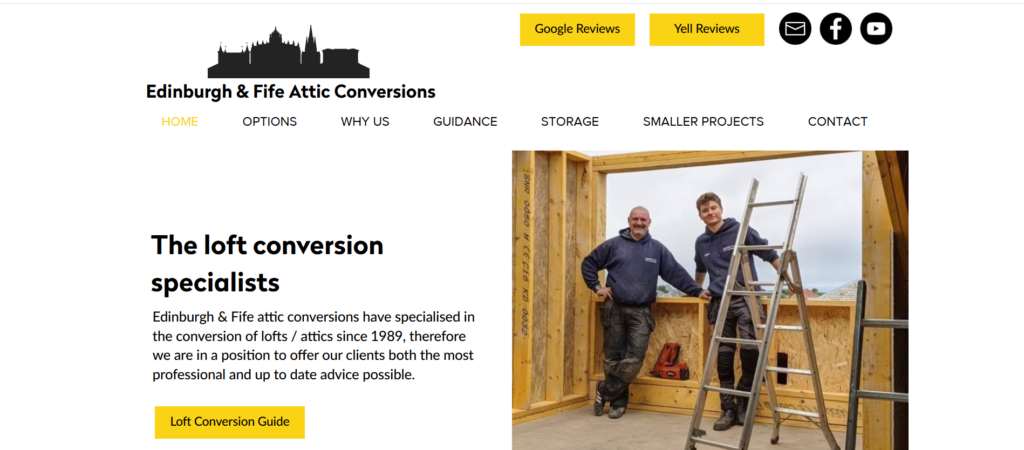This screenshot has width=1024, height=450.
Task: Open the YouTube channel icon
Action: [876, 29]
